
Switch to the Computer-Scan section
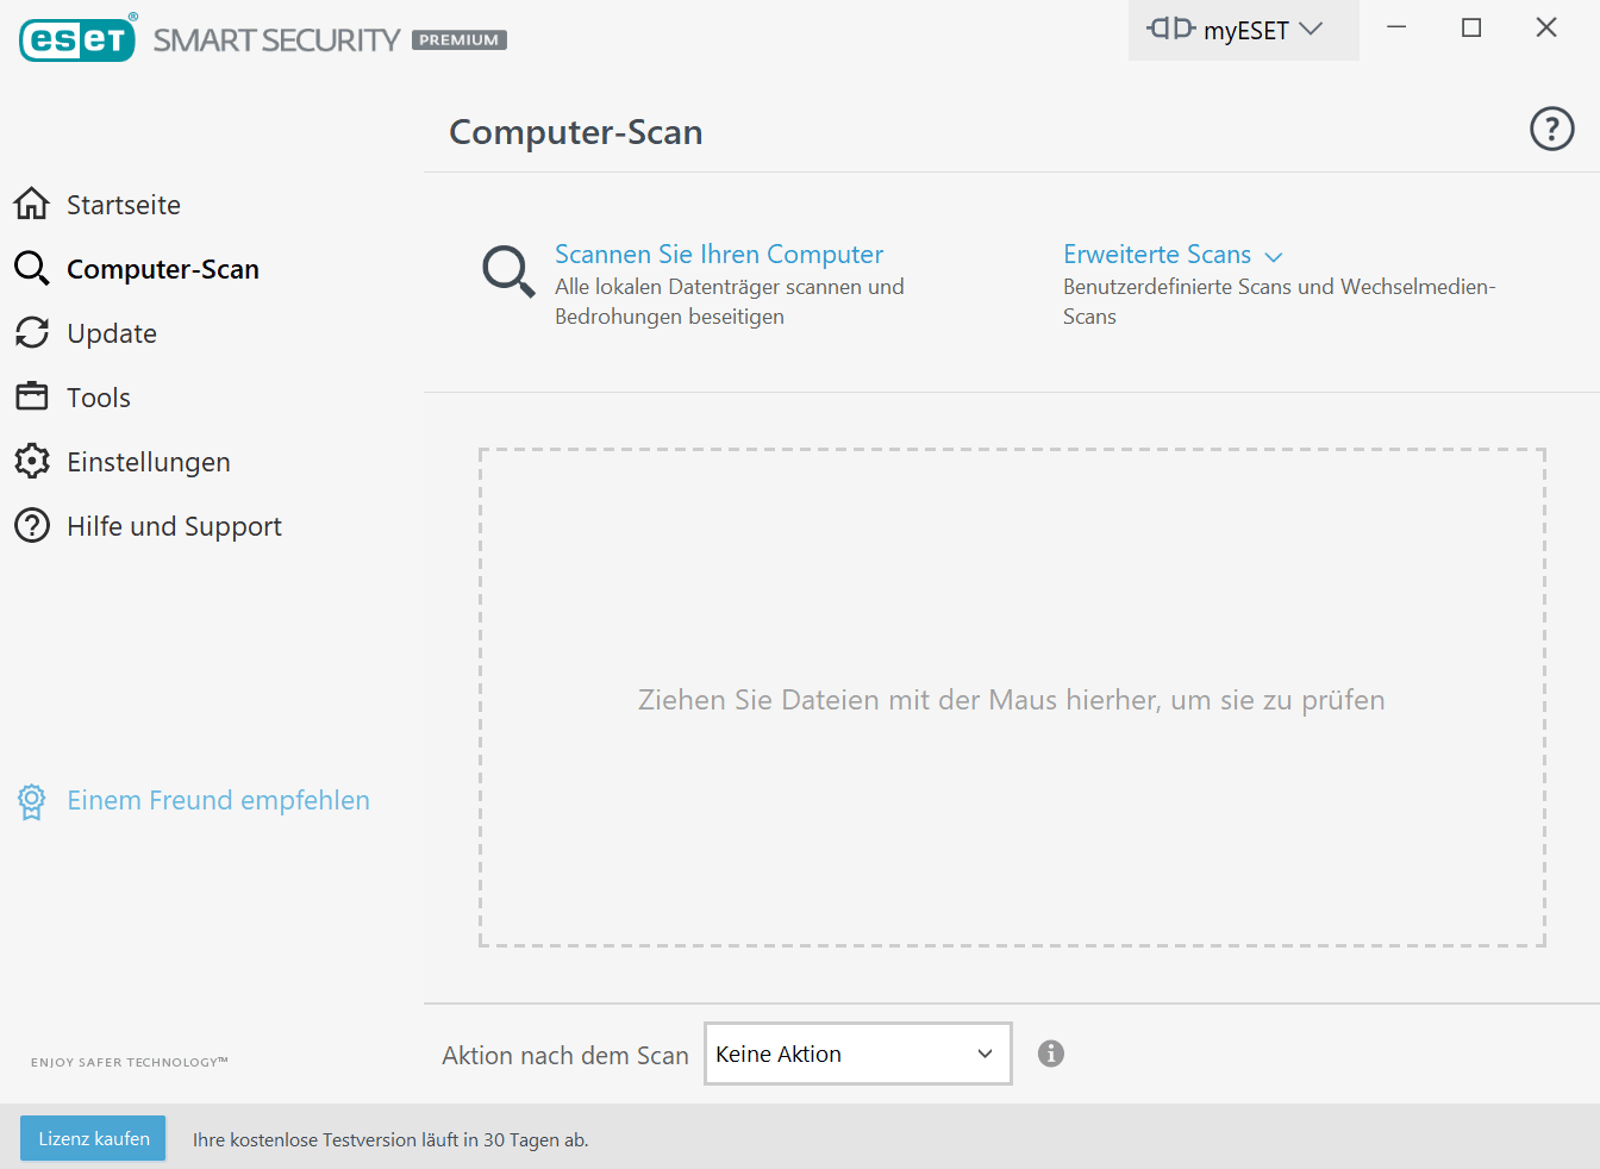162,268
